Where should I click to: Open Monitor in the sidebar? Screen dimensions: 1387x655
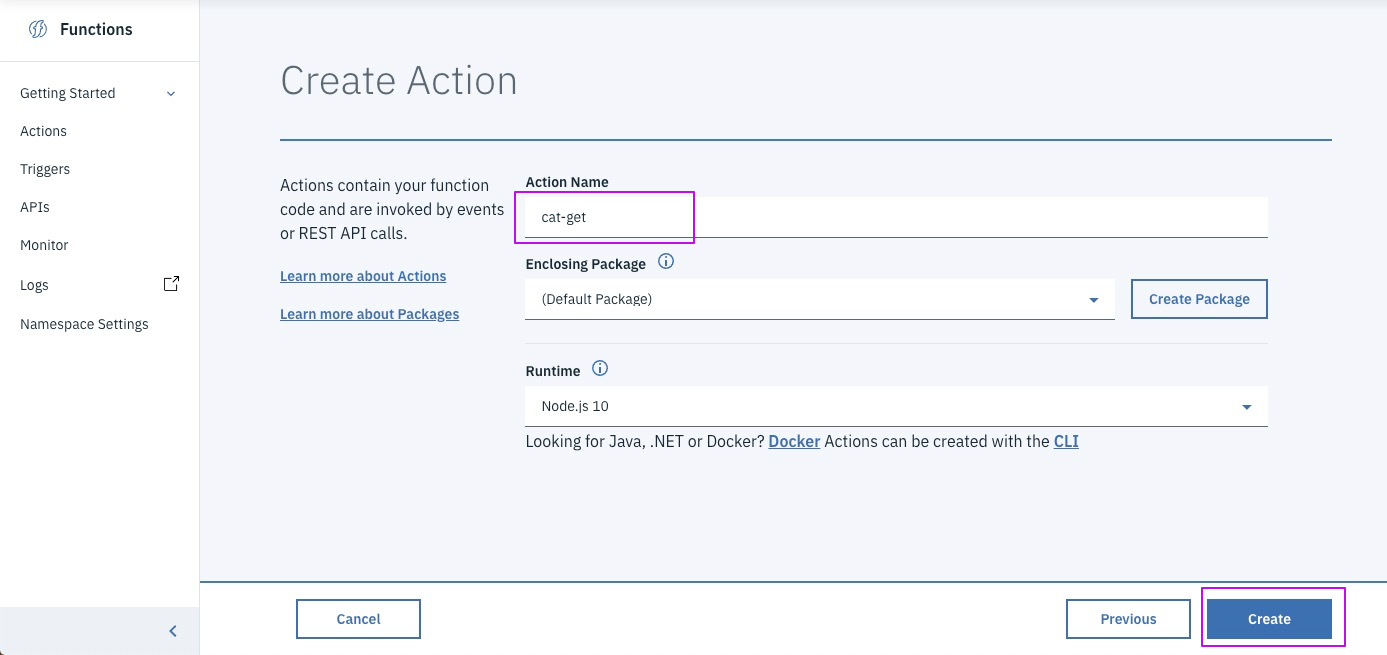(x=44, y=245)
